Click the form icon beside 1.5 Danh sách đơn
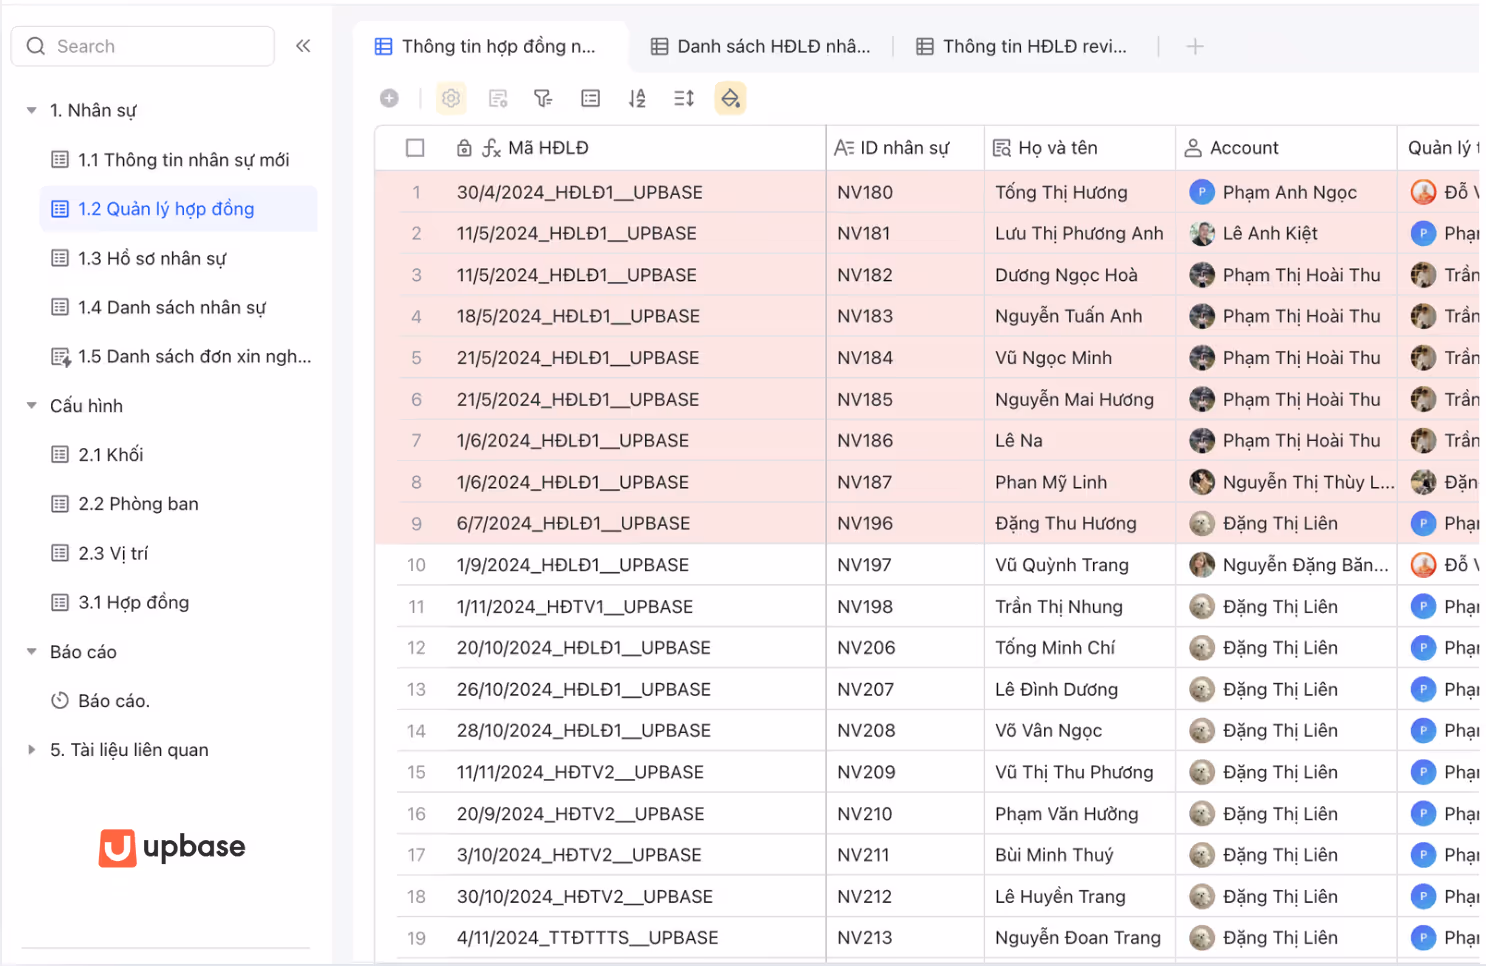Screen dimensions: 1486x966 61,357
